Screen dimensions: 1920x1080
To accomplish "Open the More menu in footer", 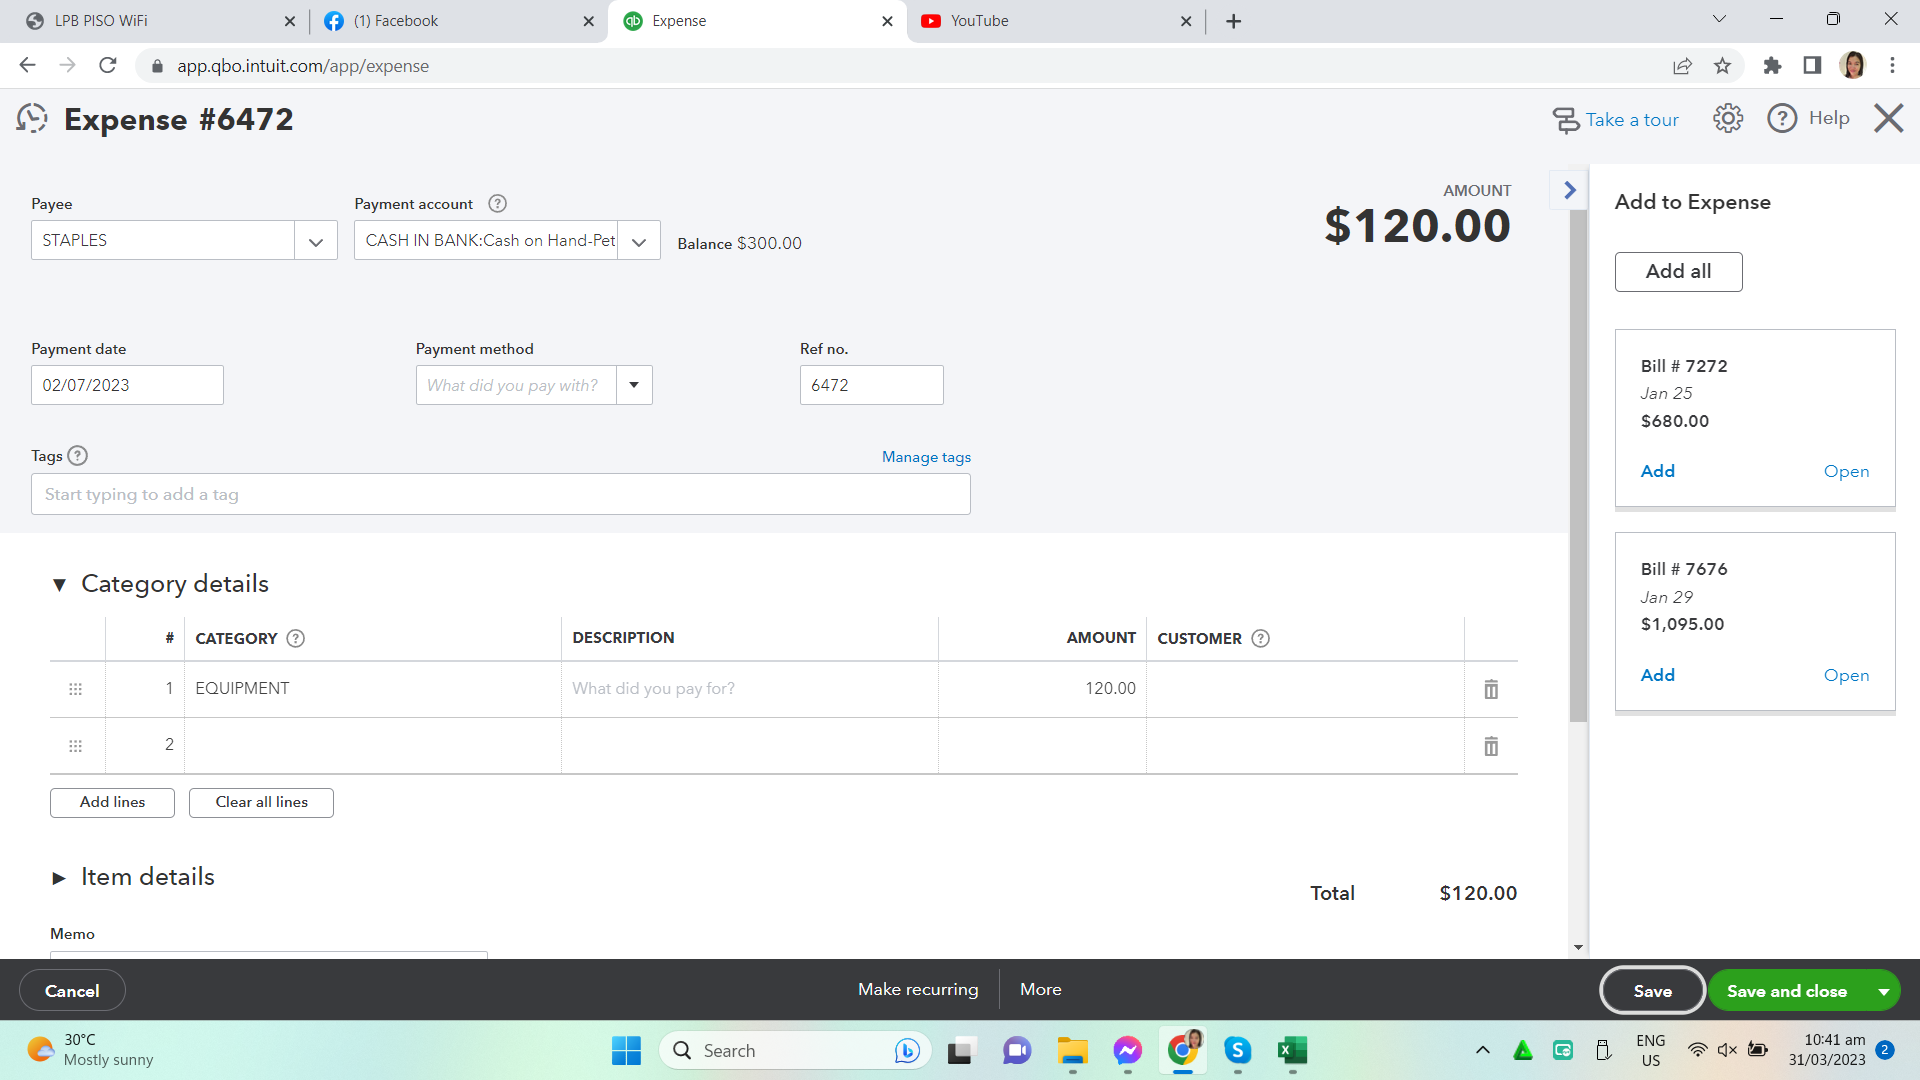I will (1040, 989).
